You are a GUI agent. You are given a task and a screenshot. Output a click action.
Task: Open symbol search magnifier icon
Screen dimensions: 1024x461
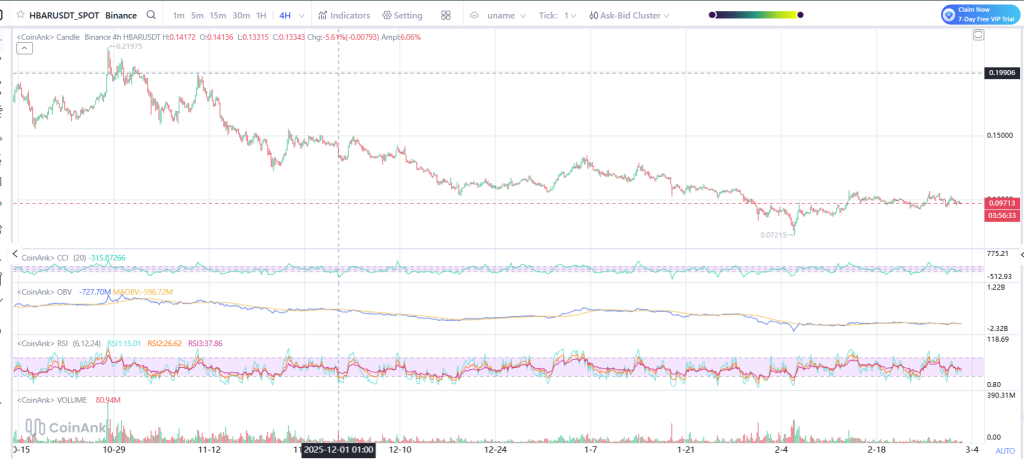[152, 15]
